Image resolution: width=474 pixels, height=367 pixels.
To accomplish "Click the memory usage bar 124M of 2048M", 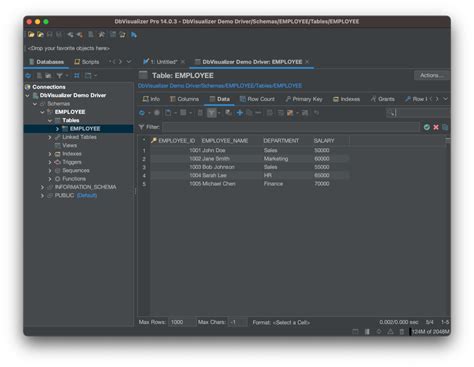I will [x=429, y=332].
